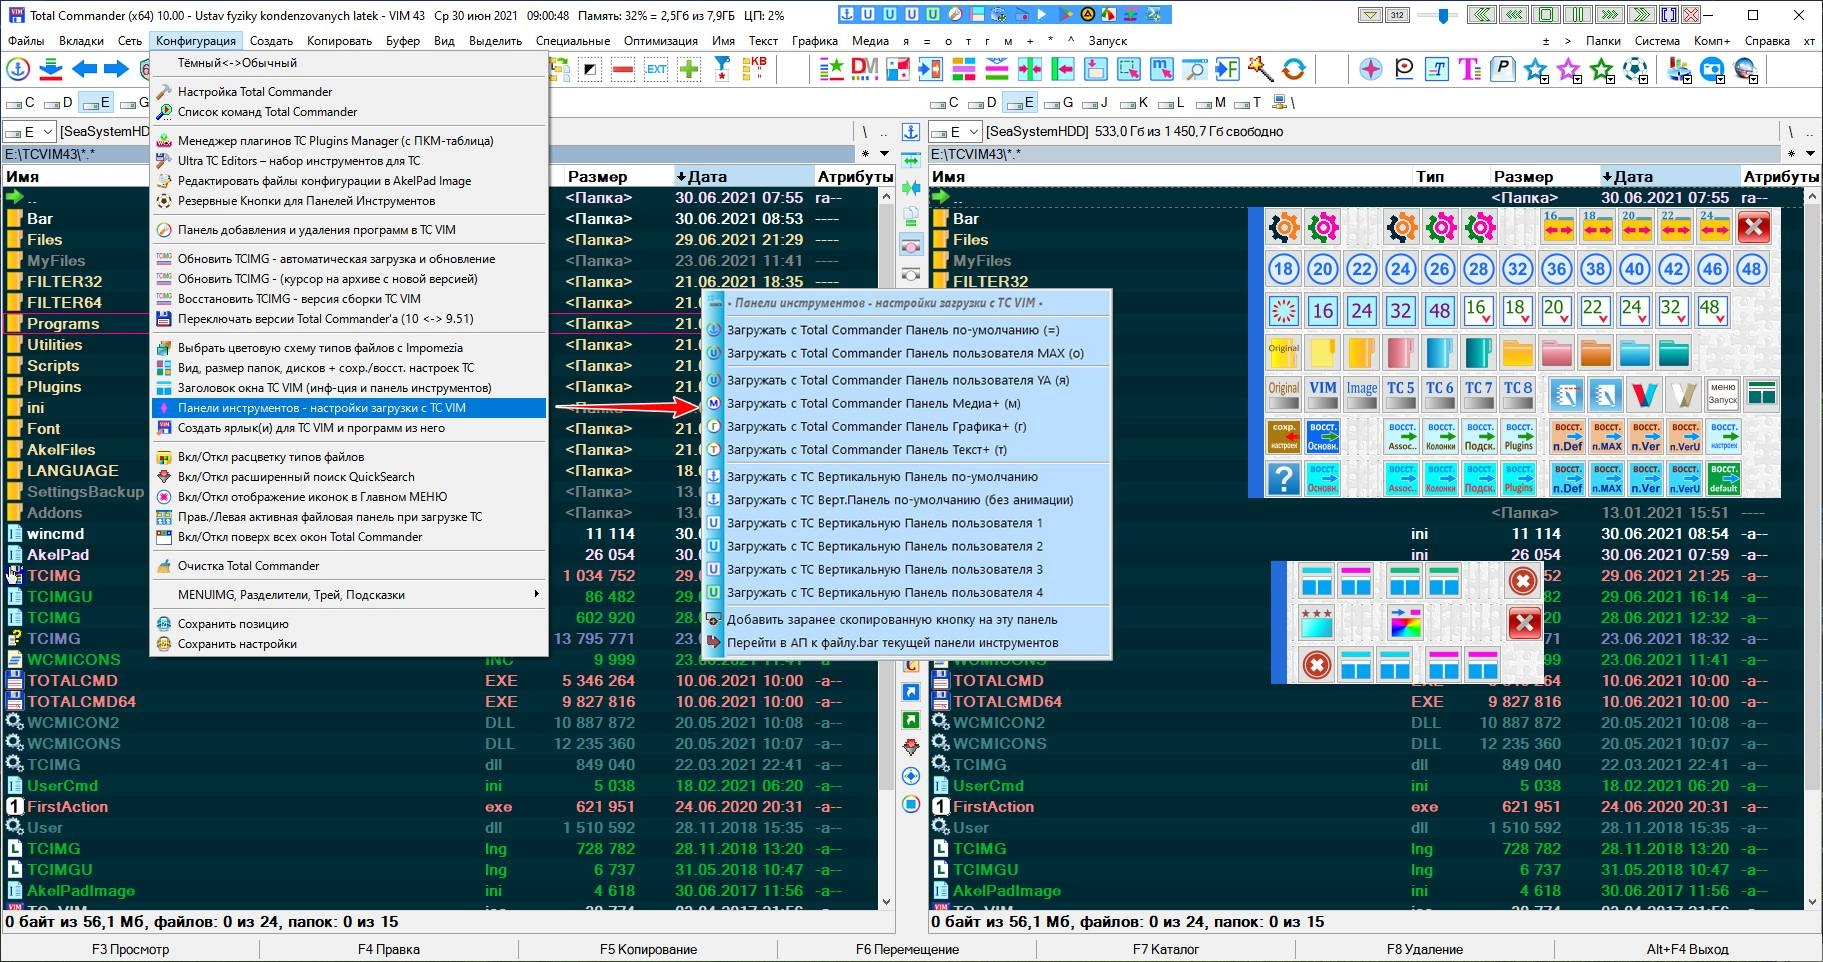The image size is (1823, 962).
Task: Click the green восст. default icon
Action: (x=1724, y=479)
